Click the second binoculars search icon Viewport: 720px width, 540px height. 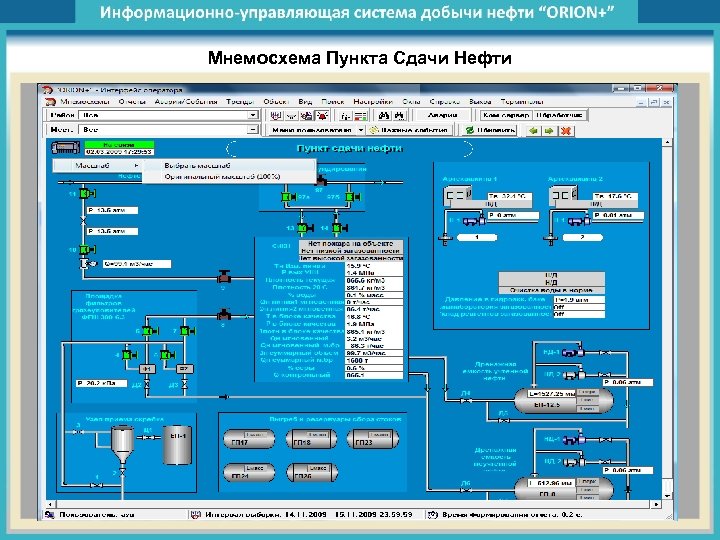coord(399,115)
